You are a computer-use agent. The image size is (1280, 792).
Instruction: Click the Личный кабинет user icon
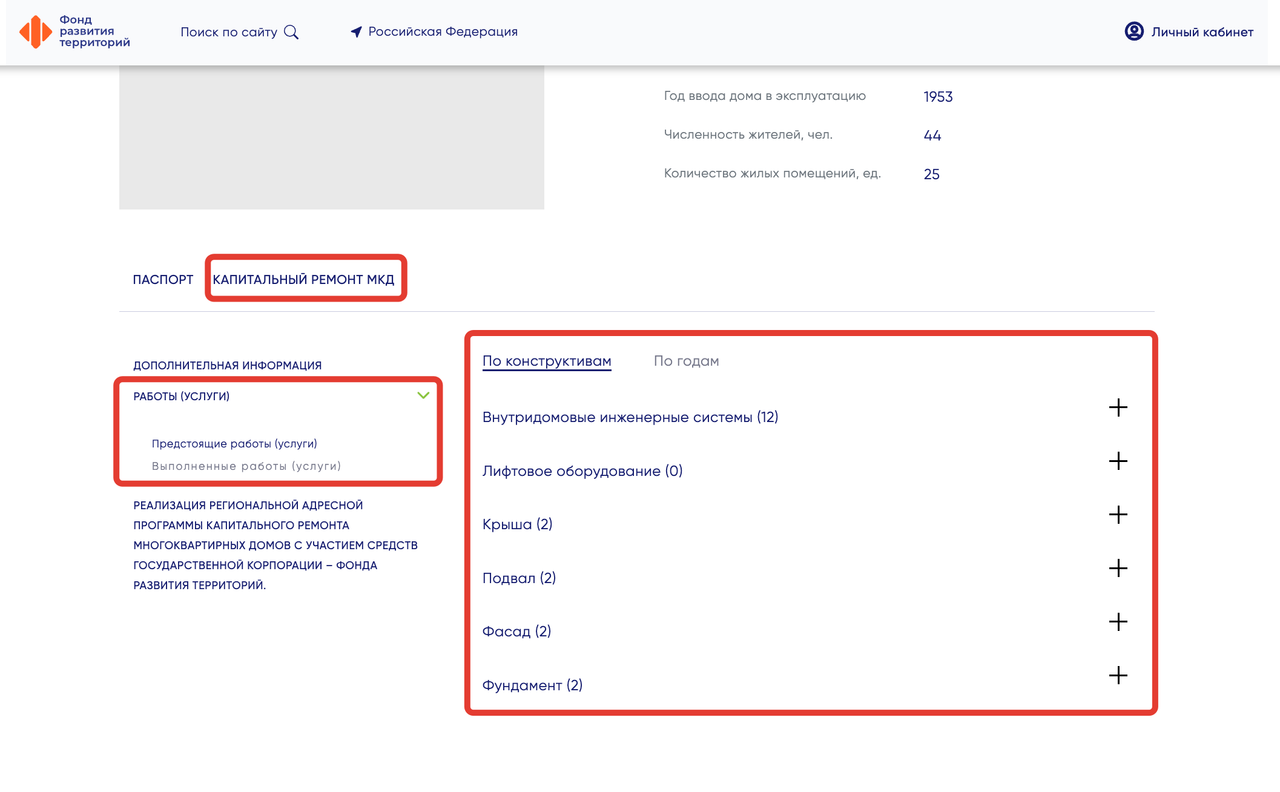pyautogui.click(x=1134, y=32)
